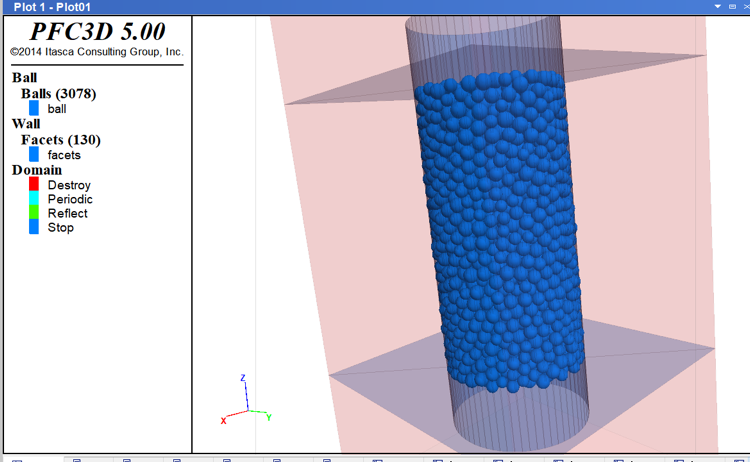The width and height of the screenshot is (750, 462).
Task: Close the Plot01 pane
Action: [745, 7]
